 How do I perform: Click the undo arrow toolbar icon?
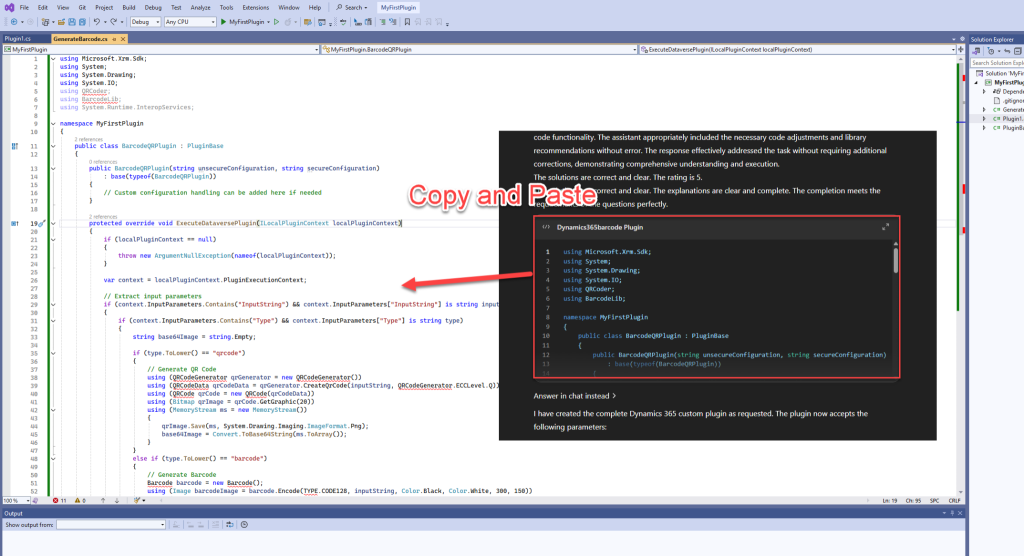97,22
